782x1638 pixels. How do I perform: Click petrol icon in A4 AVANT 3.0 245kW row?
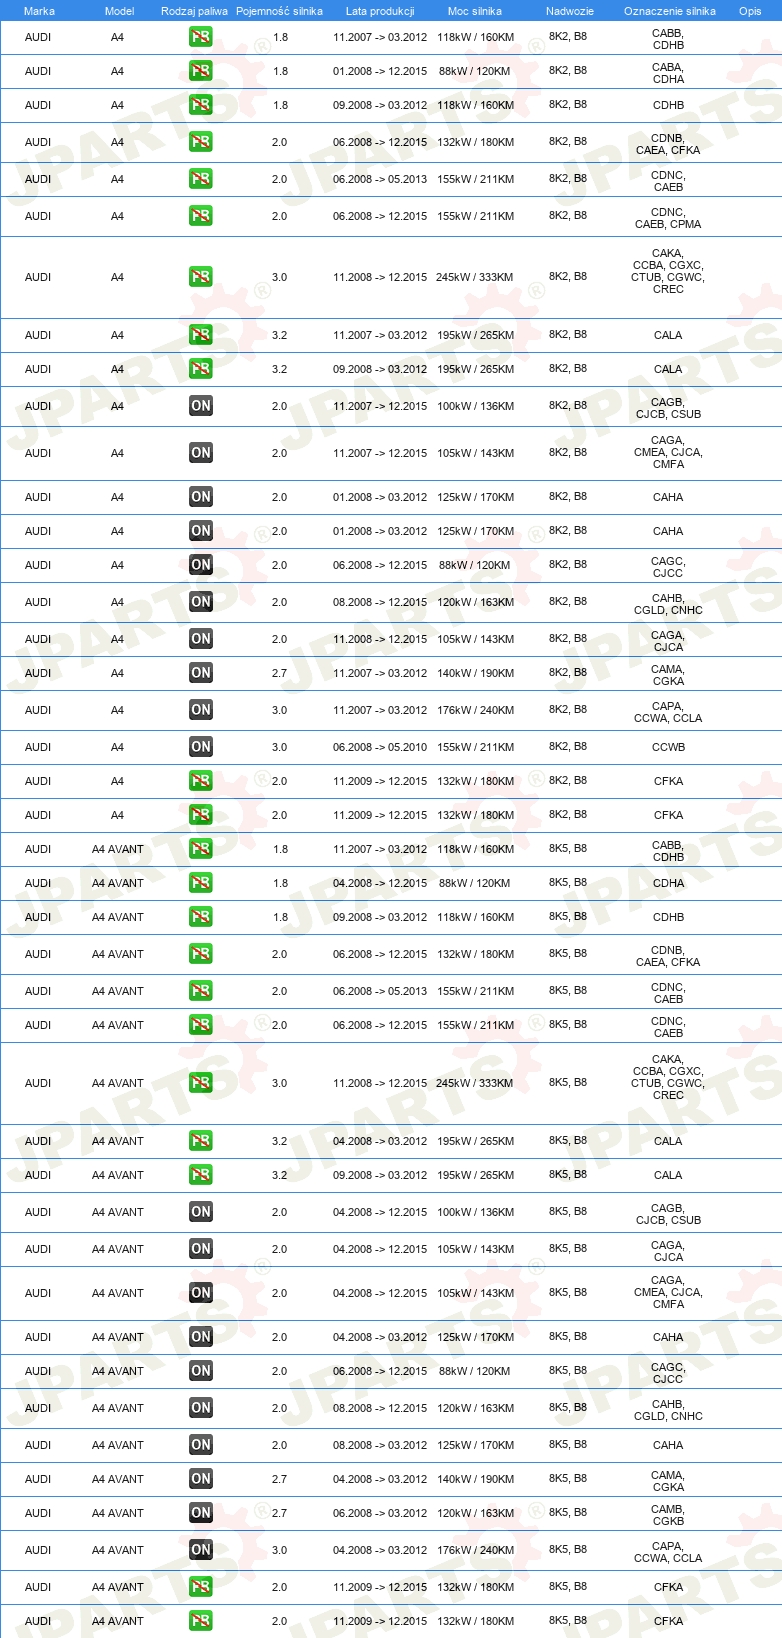point(201,1083)
